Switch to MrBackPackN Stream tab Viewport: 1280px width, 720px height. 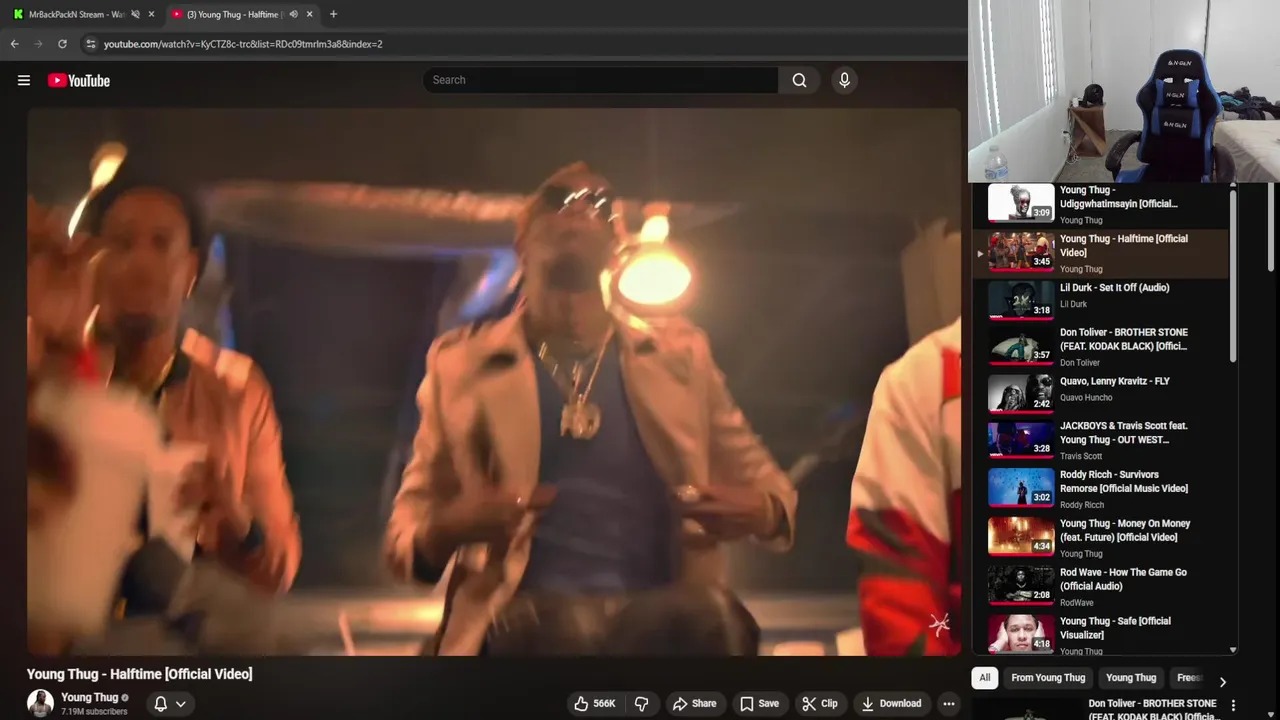coord(76,14)
